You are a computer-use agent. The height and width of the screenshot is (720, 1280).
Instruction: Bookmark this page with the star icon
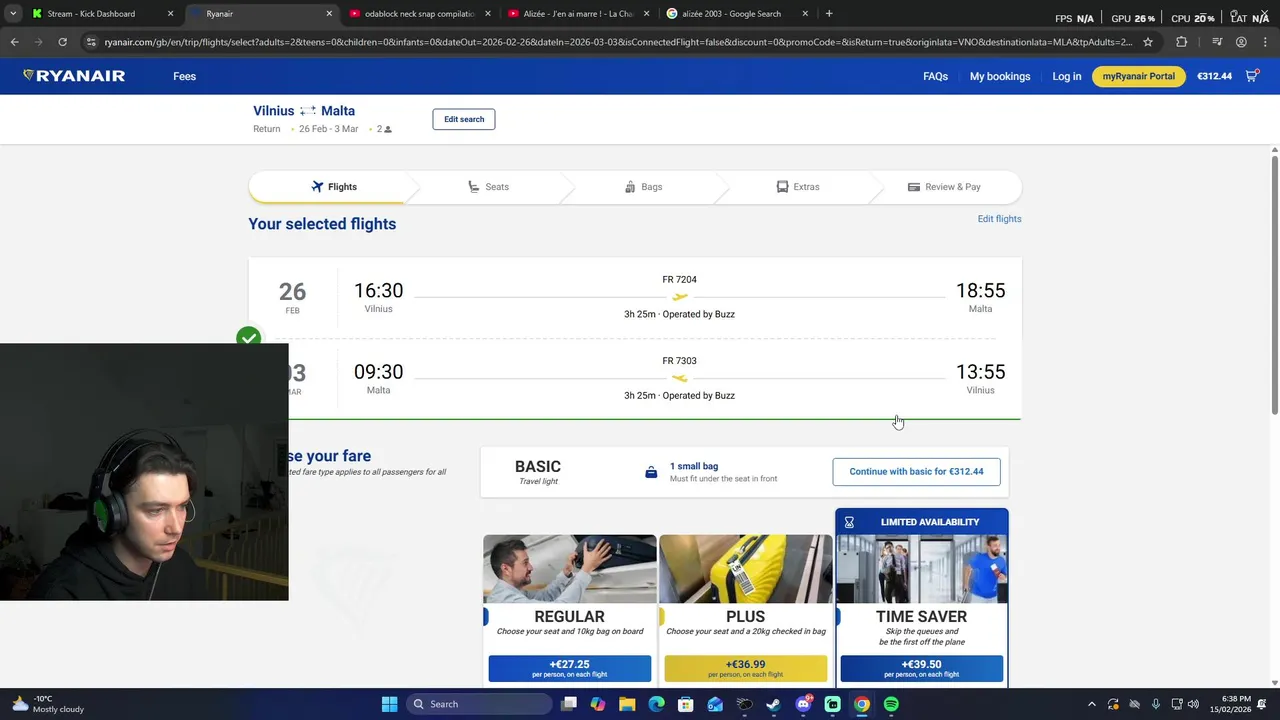click(x=1148, y=42)
